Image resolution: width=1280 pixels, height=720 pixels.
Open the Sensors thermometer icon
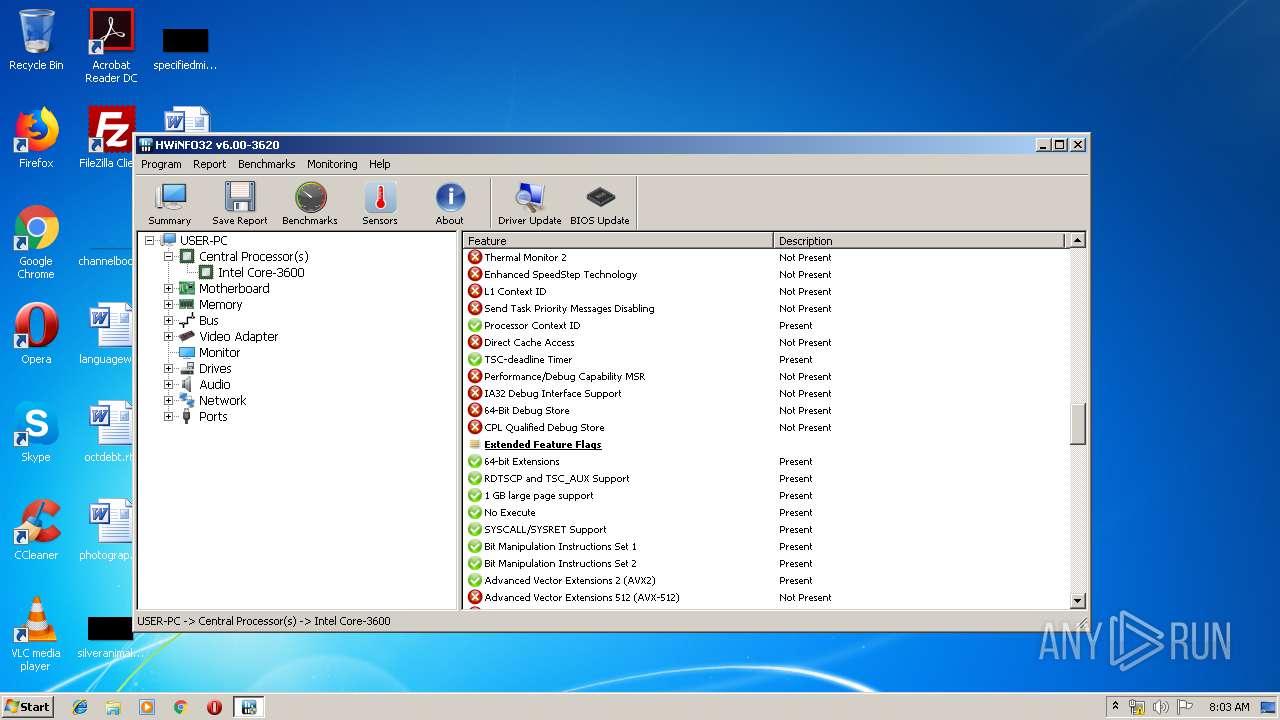point(380,203)
